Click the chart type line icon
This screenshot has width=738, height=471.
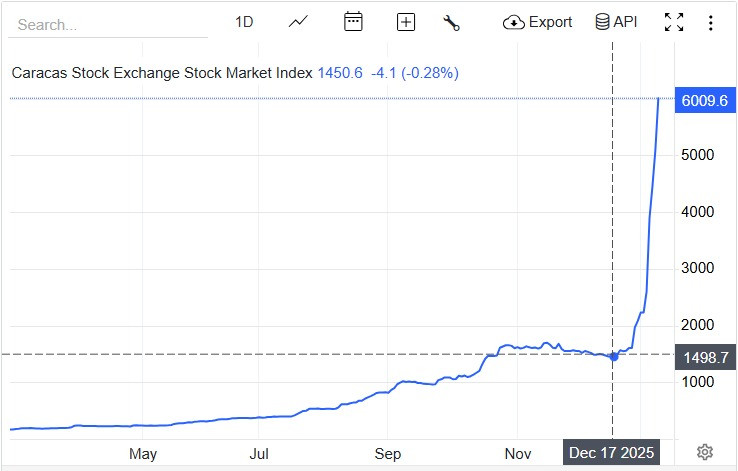pos(298,22)
